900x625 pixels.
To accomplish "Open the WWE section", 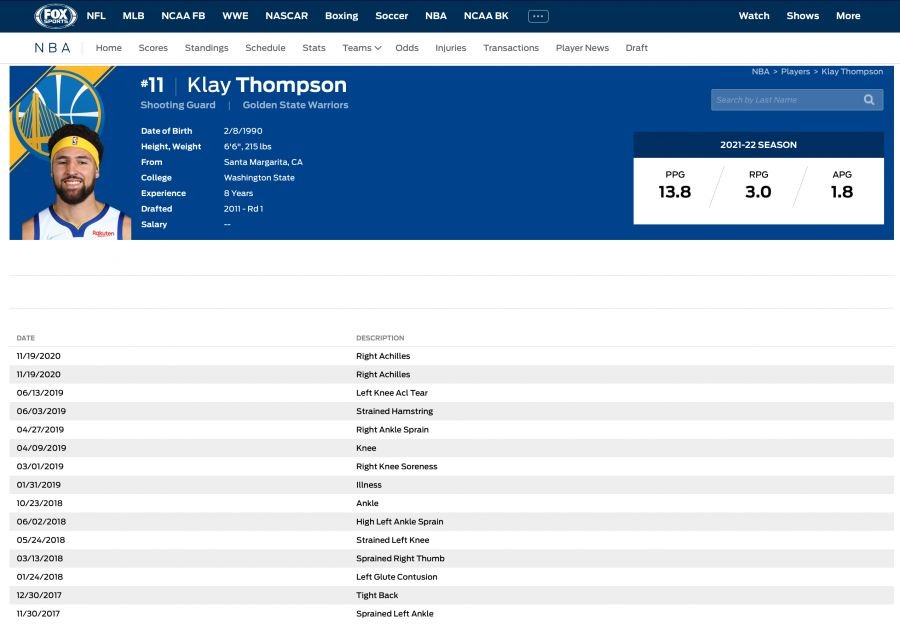I will [x=235, y=16].
